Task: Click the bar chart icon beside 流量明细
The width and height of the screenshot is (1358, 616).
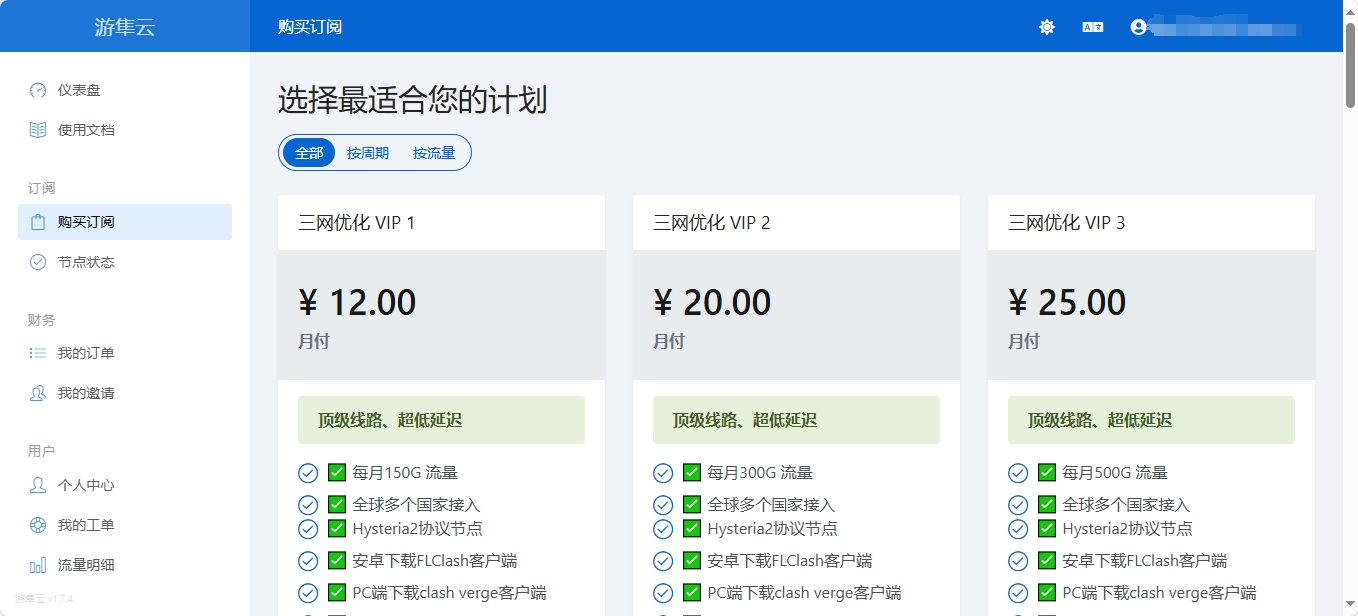Action: 38,565
